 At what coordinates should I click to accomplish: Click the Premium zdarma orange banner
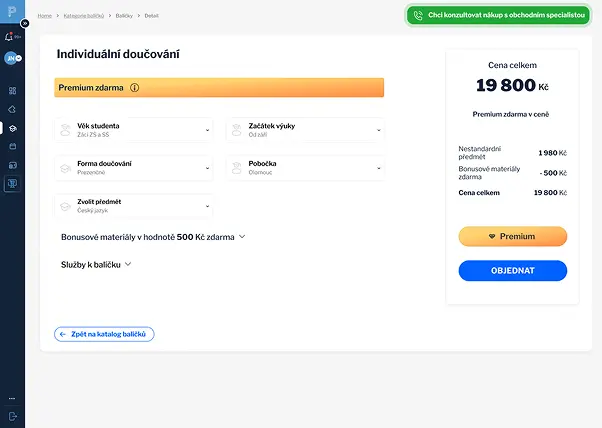pos(219,88)
